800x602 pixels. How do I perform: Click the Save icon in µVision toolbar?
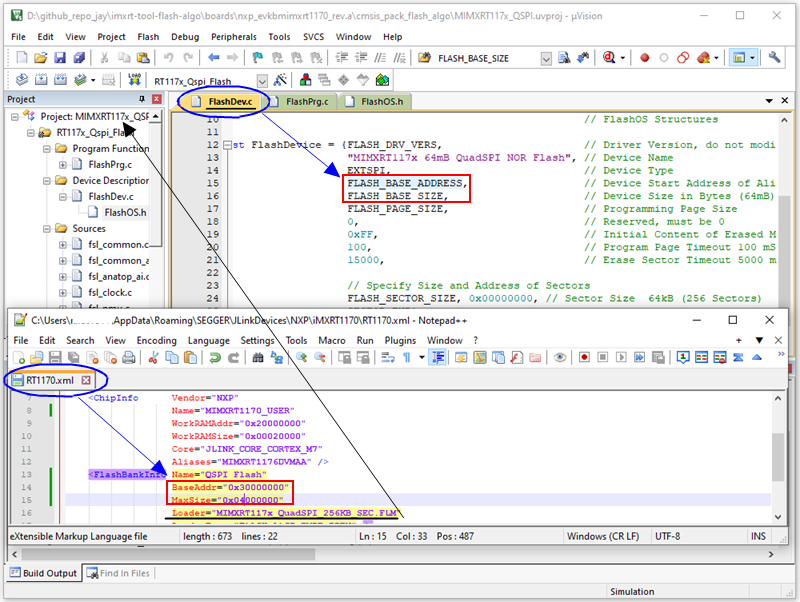[x=58, y=58]
